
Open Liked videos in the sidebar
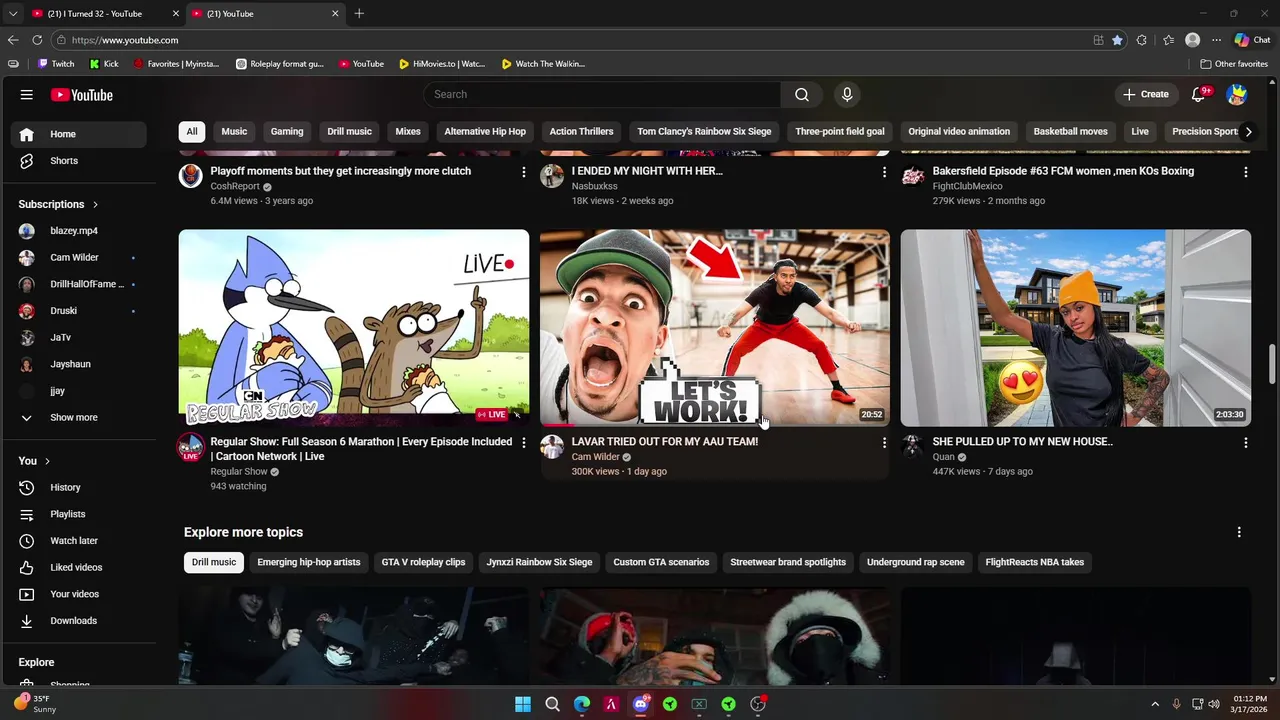point(78,567)
